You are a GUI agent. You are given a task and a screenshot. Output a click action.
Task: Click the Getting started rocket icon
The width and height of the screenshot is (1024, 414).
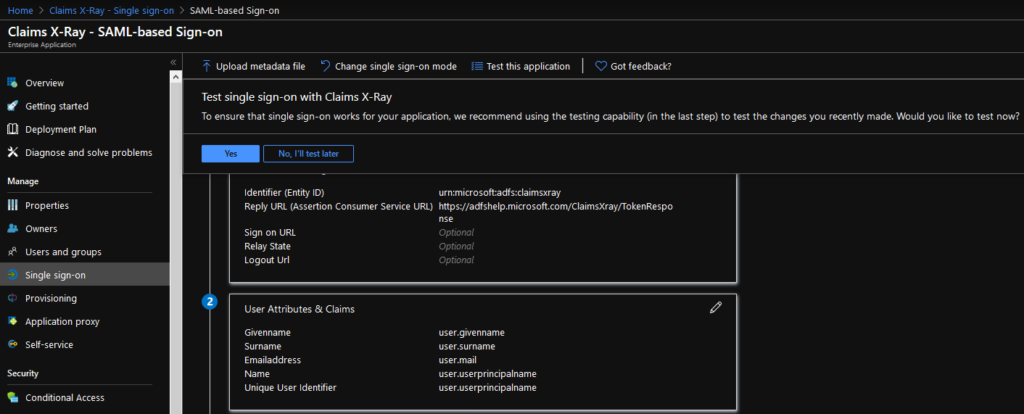[13, 106]
